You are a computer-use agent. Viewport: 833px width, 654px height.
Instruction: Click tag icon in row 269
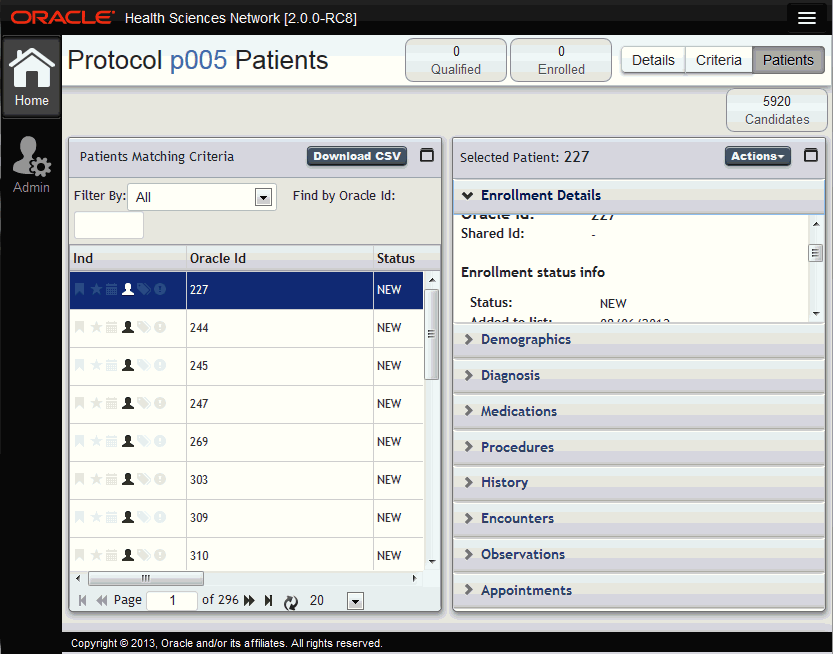[x=144, y=441]
